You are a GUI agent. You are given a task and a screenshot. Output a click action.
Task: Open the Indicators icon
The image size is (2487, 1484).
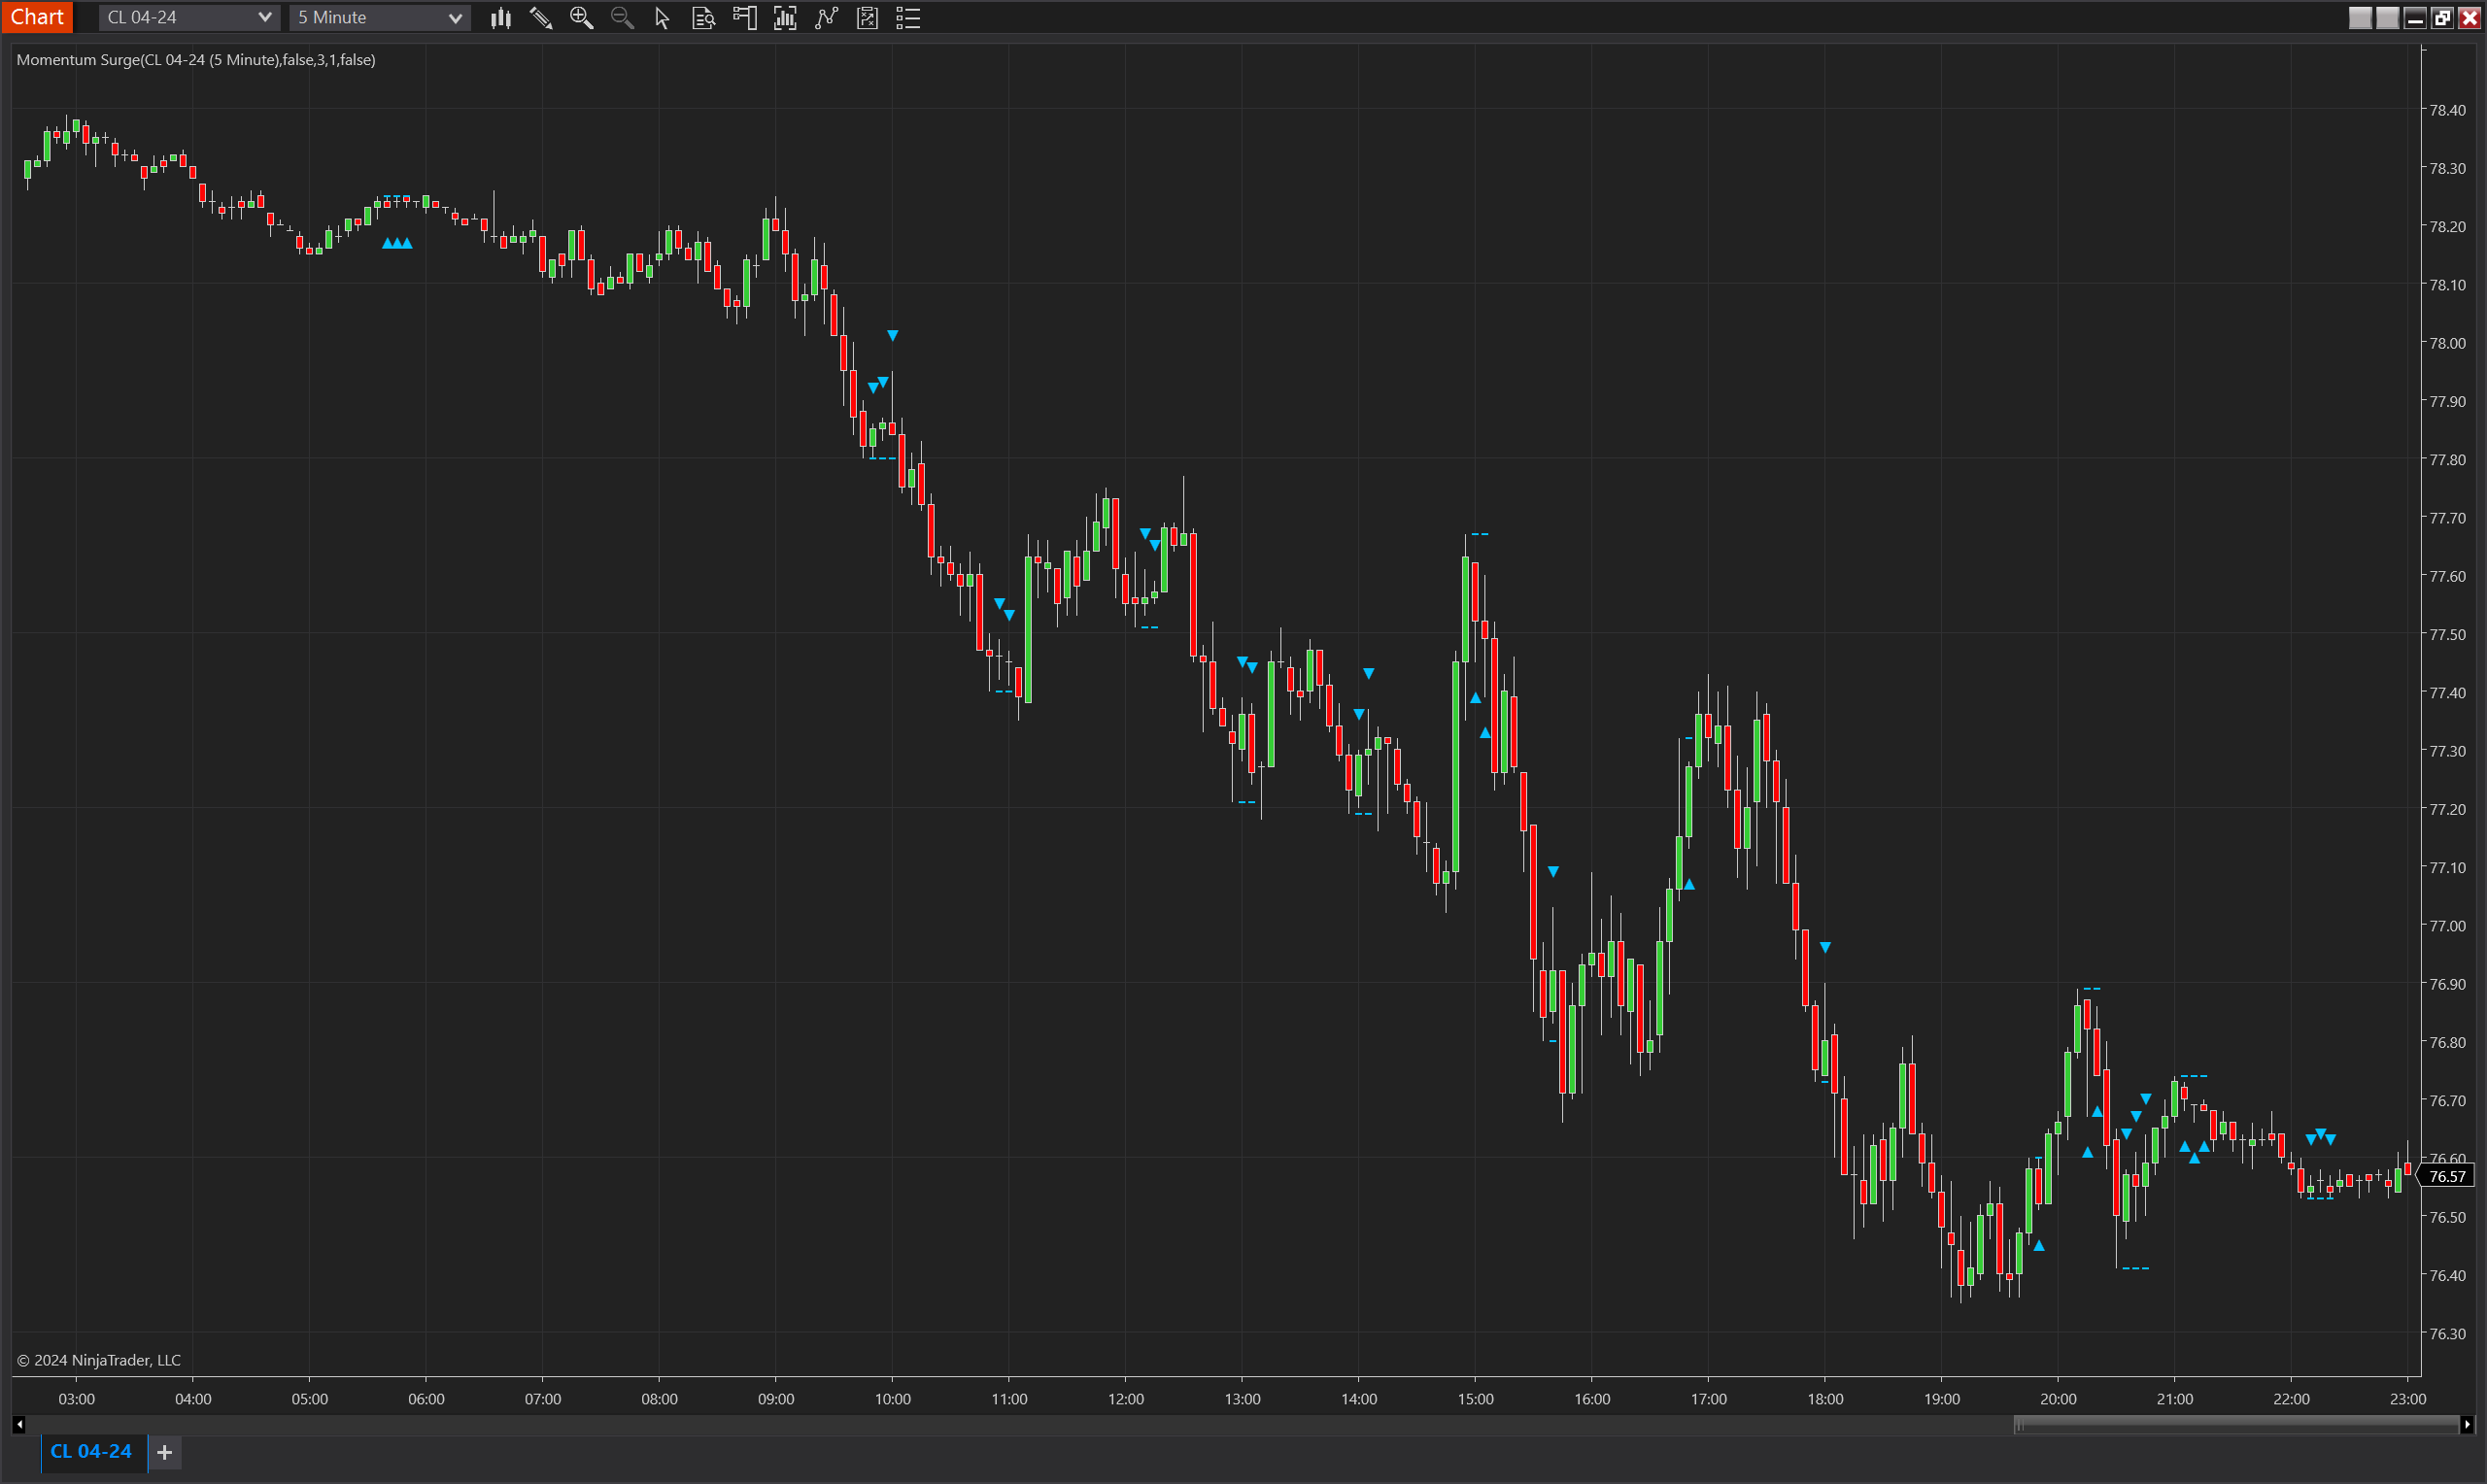coord(826,17)
